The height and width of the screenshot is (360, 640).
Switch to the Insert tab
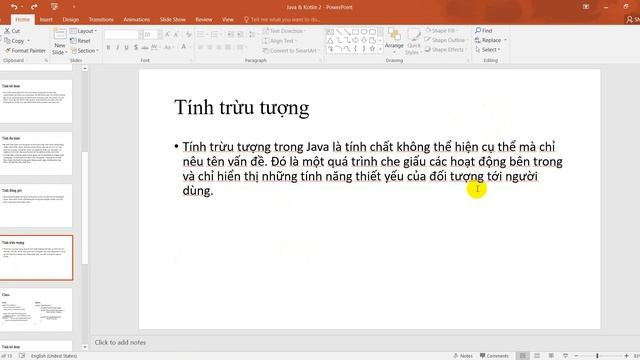pos(46,20)
